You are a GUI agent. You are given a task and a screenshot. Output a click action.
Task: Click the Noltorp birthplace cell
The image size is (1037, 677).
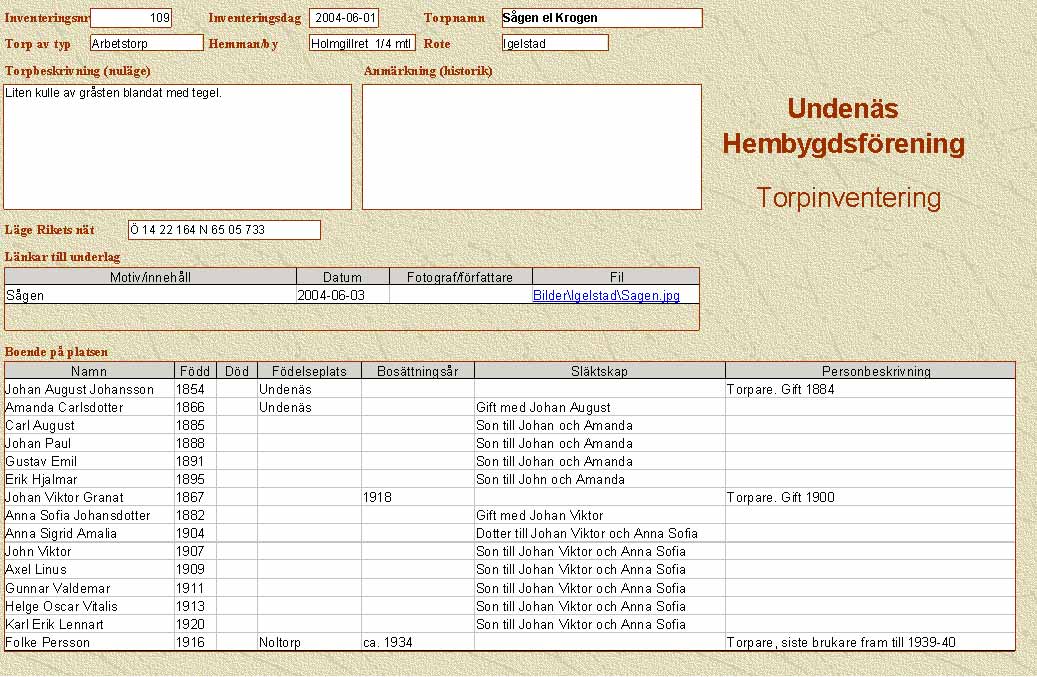[309, 642]
